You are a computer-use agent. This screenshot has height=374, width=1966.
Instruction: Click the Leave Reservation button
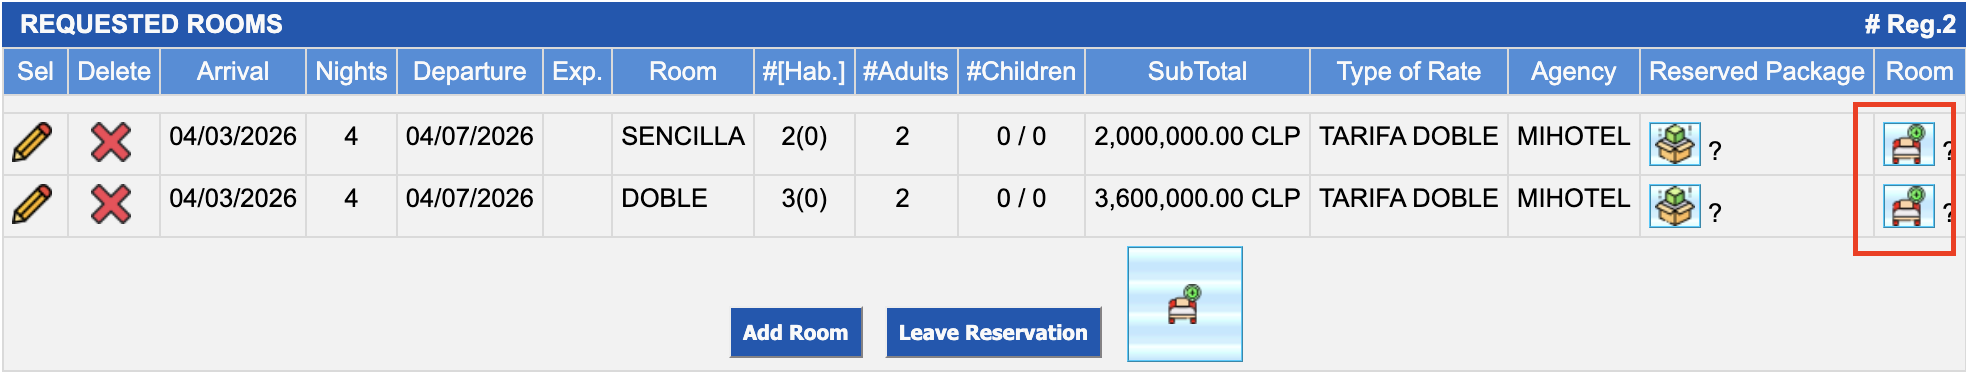pos(992,332)
